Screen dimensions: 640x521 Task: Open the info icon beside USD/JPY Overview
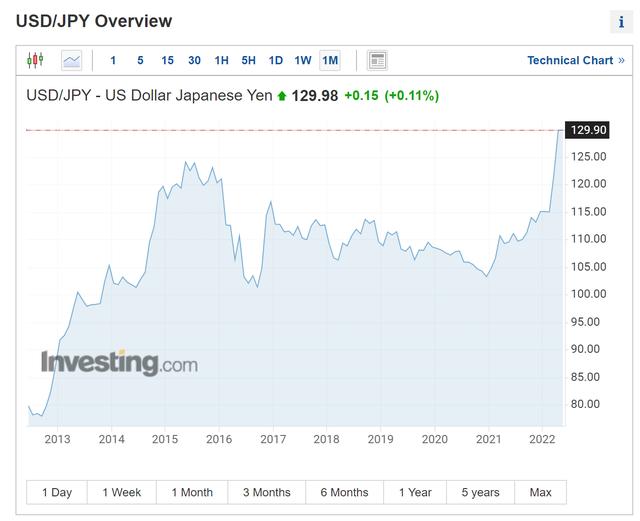(x=621, y=22)
